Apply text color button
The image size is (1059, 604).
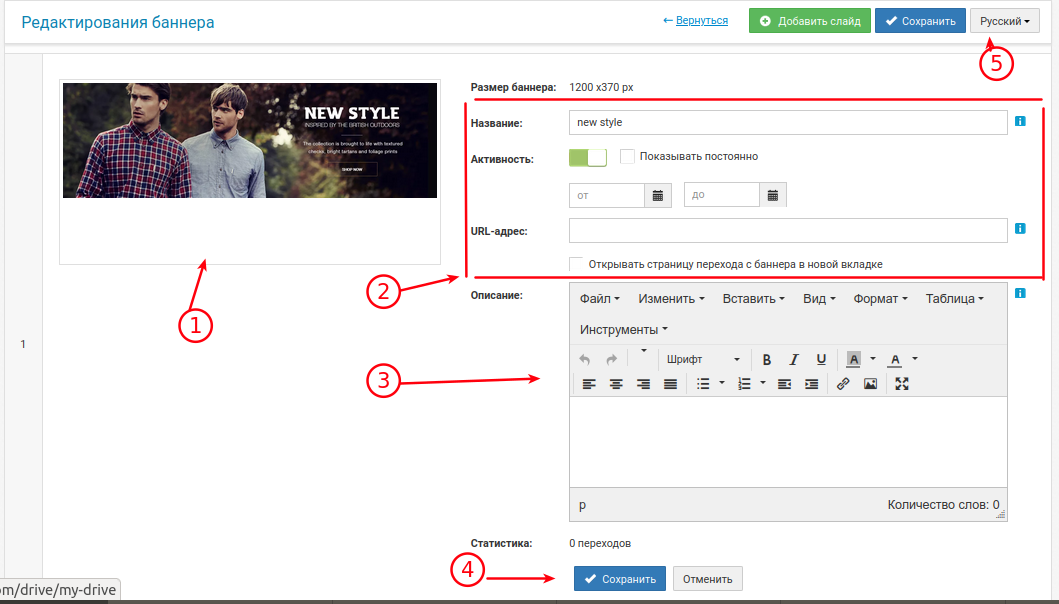(x=895, y=359)
